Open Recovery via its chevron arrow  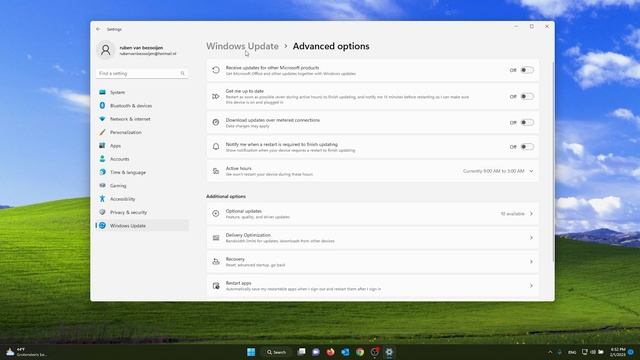tap(531, 262)
